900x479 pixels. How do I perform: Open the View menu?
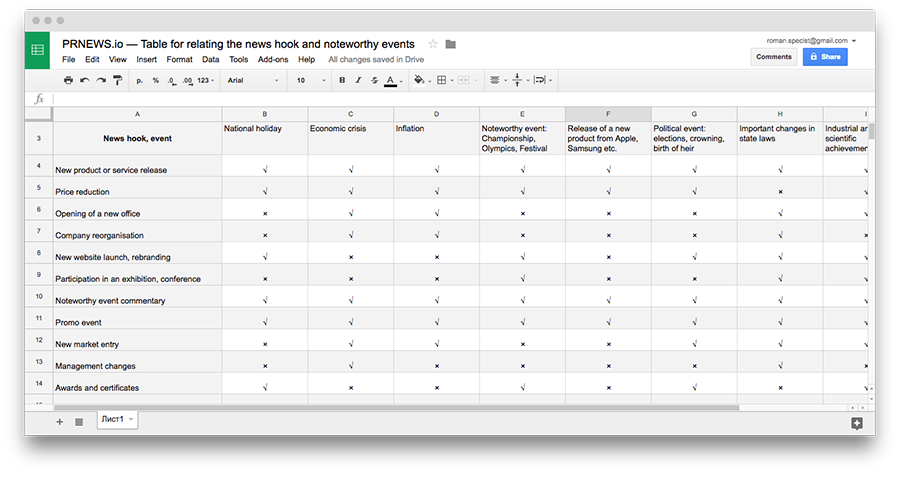(118, 60)
